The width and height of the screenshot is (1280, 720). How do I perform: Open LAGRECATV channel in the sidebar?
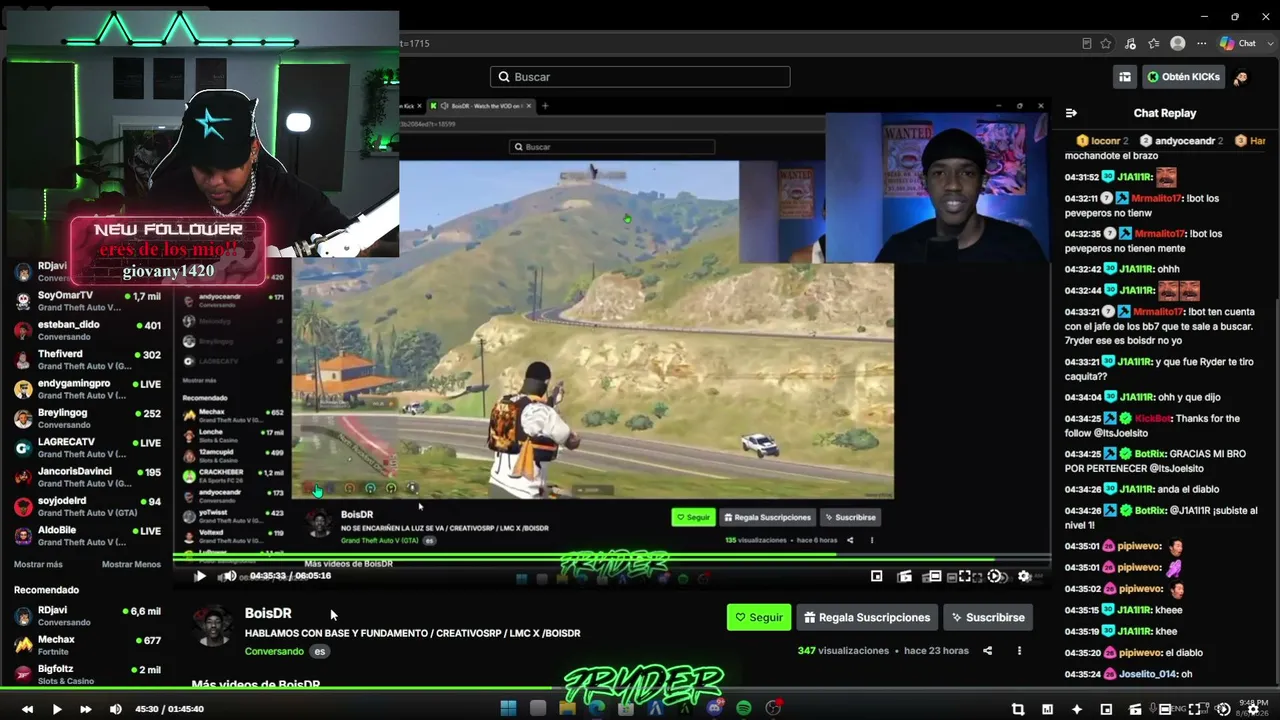87,448
